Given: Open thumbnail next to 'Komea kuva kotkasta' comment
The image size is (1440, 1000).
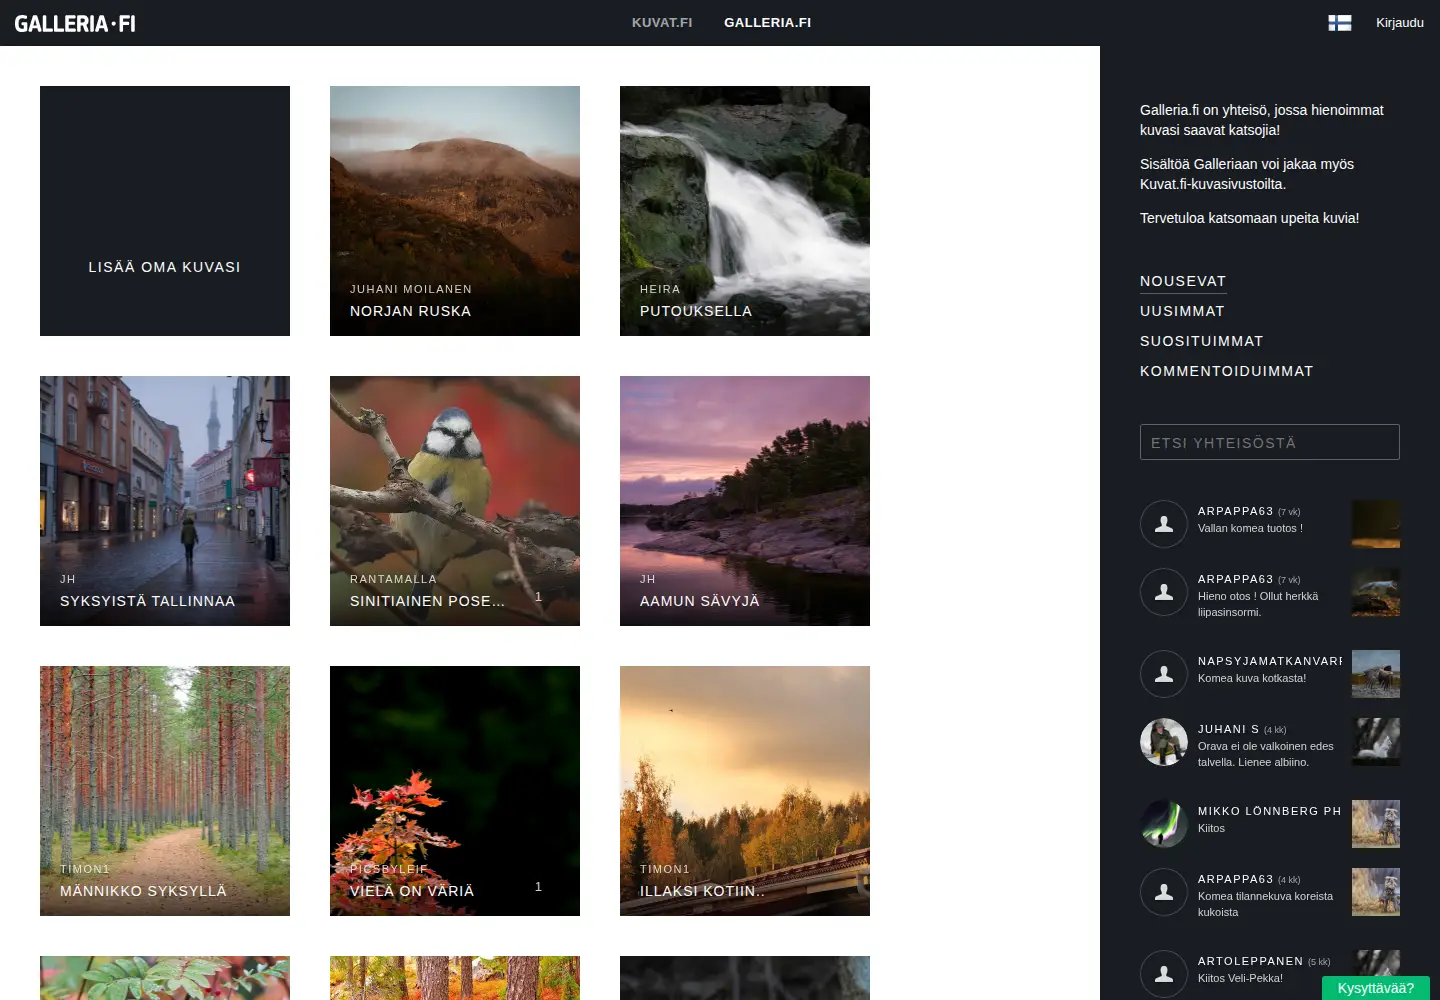Looking at the screenshot, I should [1376, 674].
